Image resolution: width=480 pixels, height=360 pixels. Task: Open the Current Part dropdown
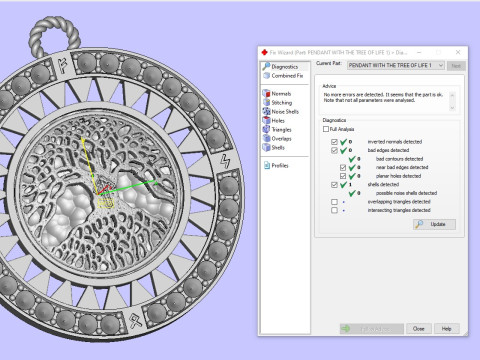396,65
